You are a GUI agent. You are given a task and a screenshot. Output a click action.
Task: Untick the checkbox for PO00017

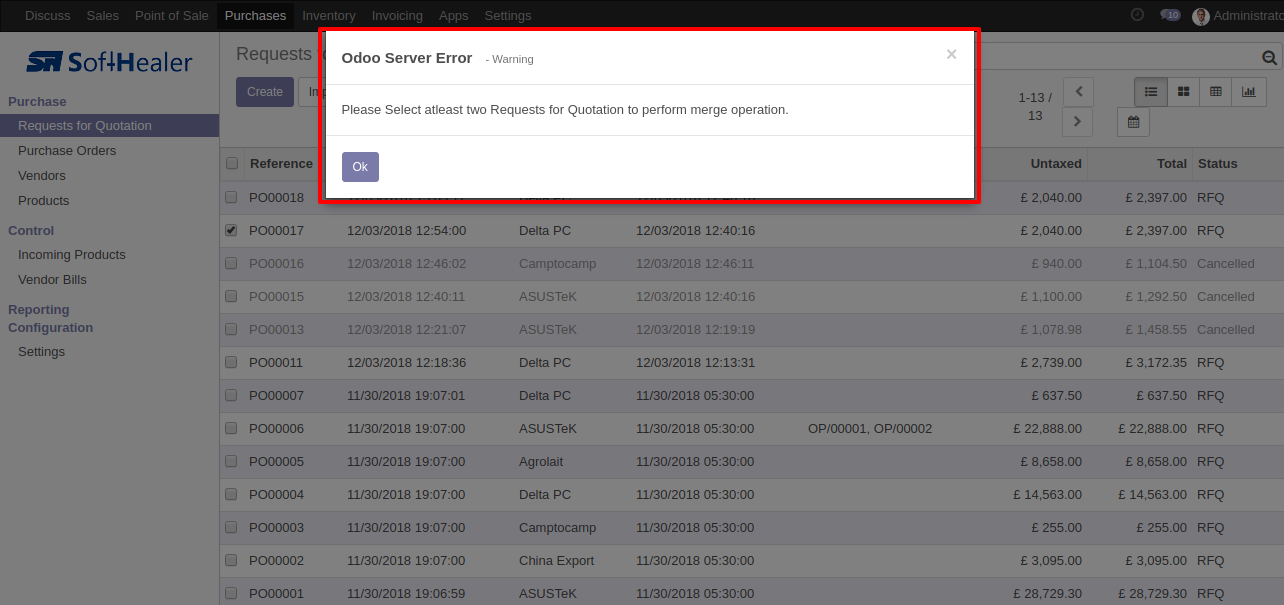coord(231,230)
